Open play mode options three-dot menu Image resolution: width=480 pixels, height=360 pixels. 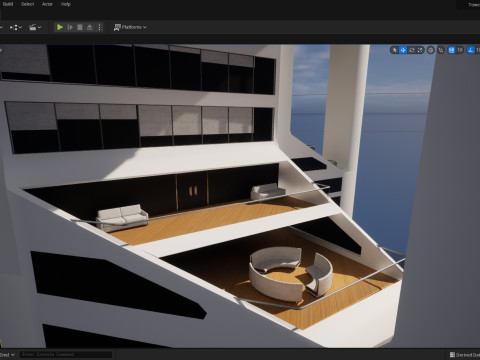(x=99, y=27)
